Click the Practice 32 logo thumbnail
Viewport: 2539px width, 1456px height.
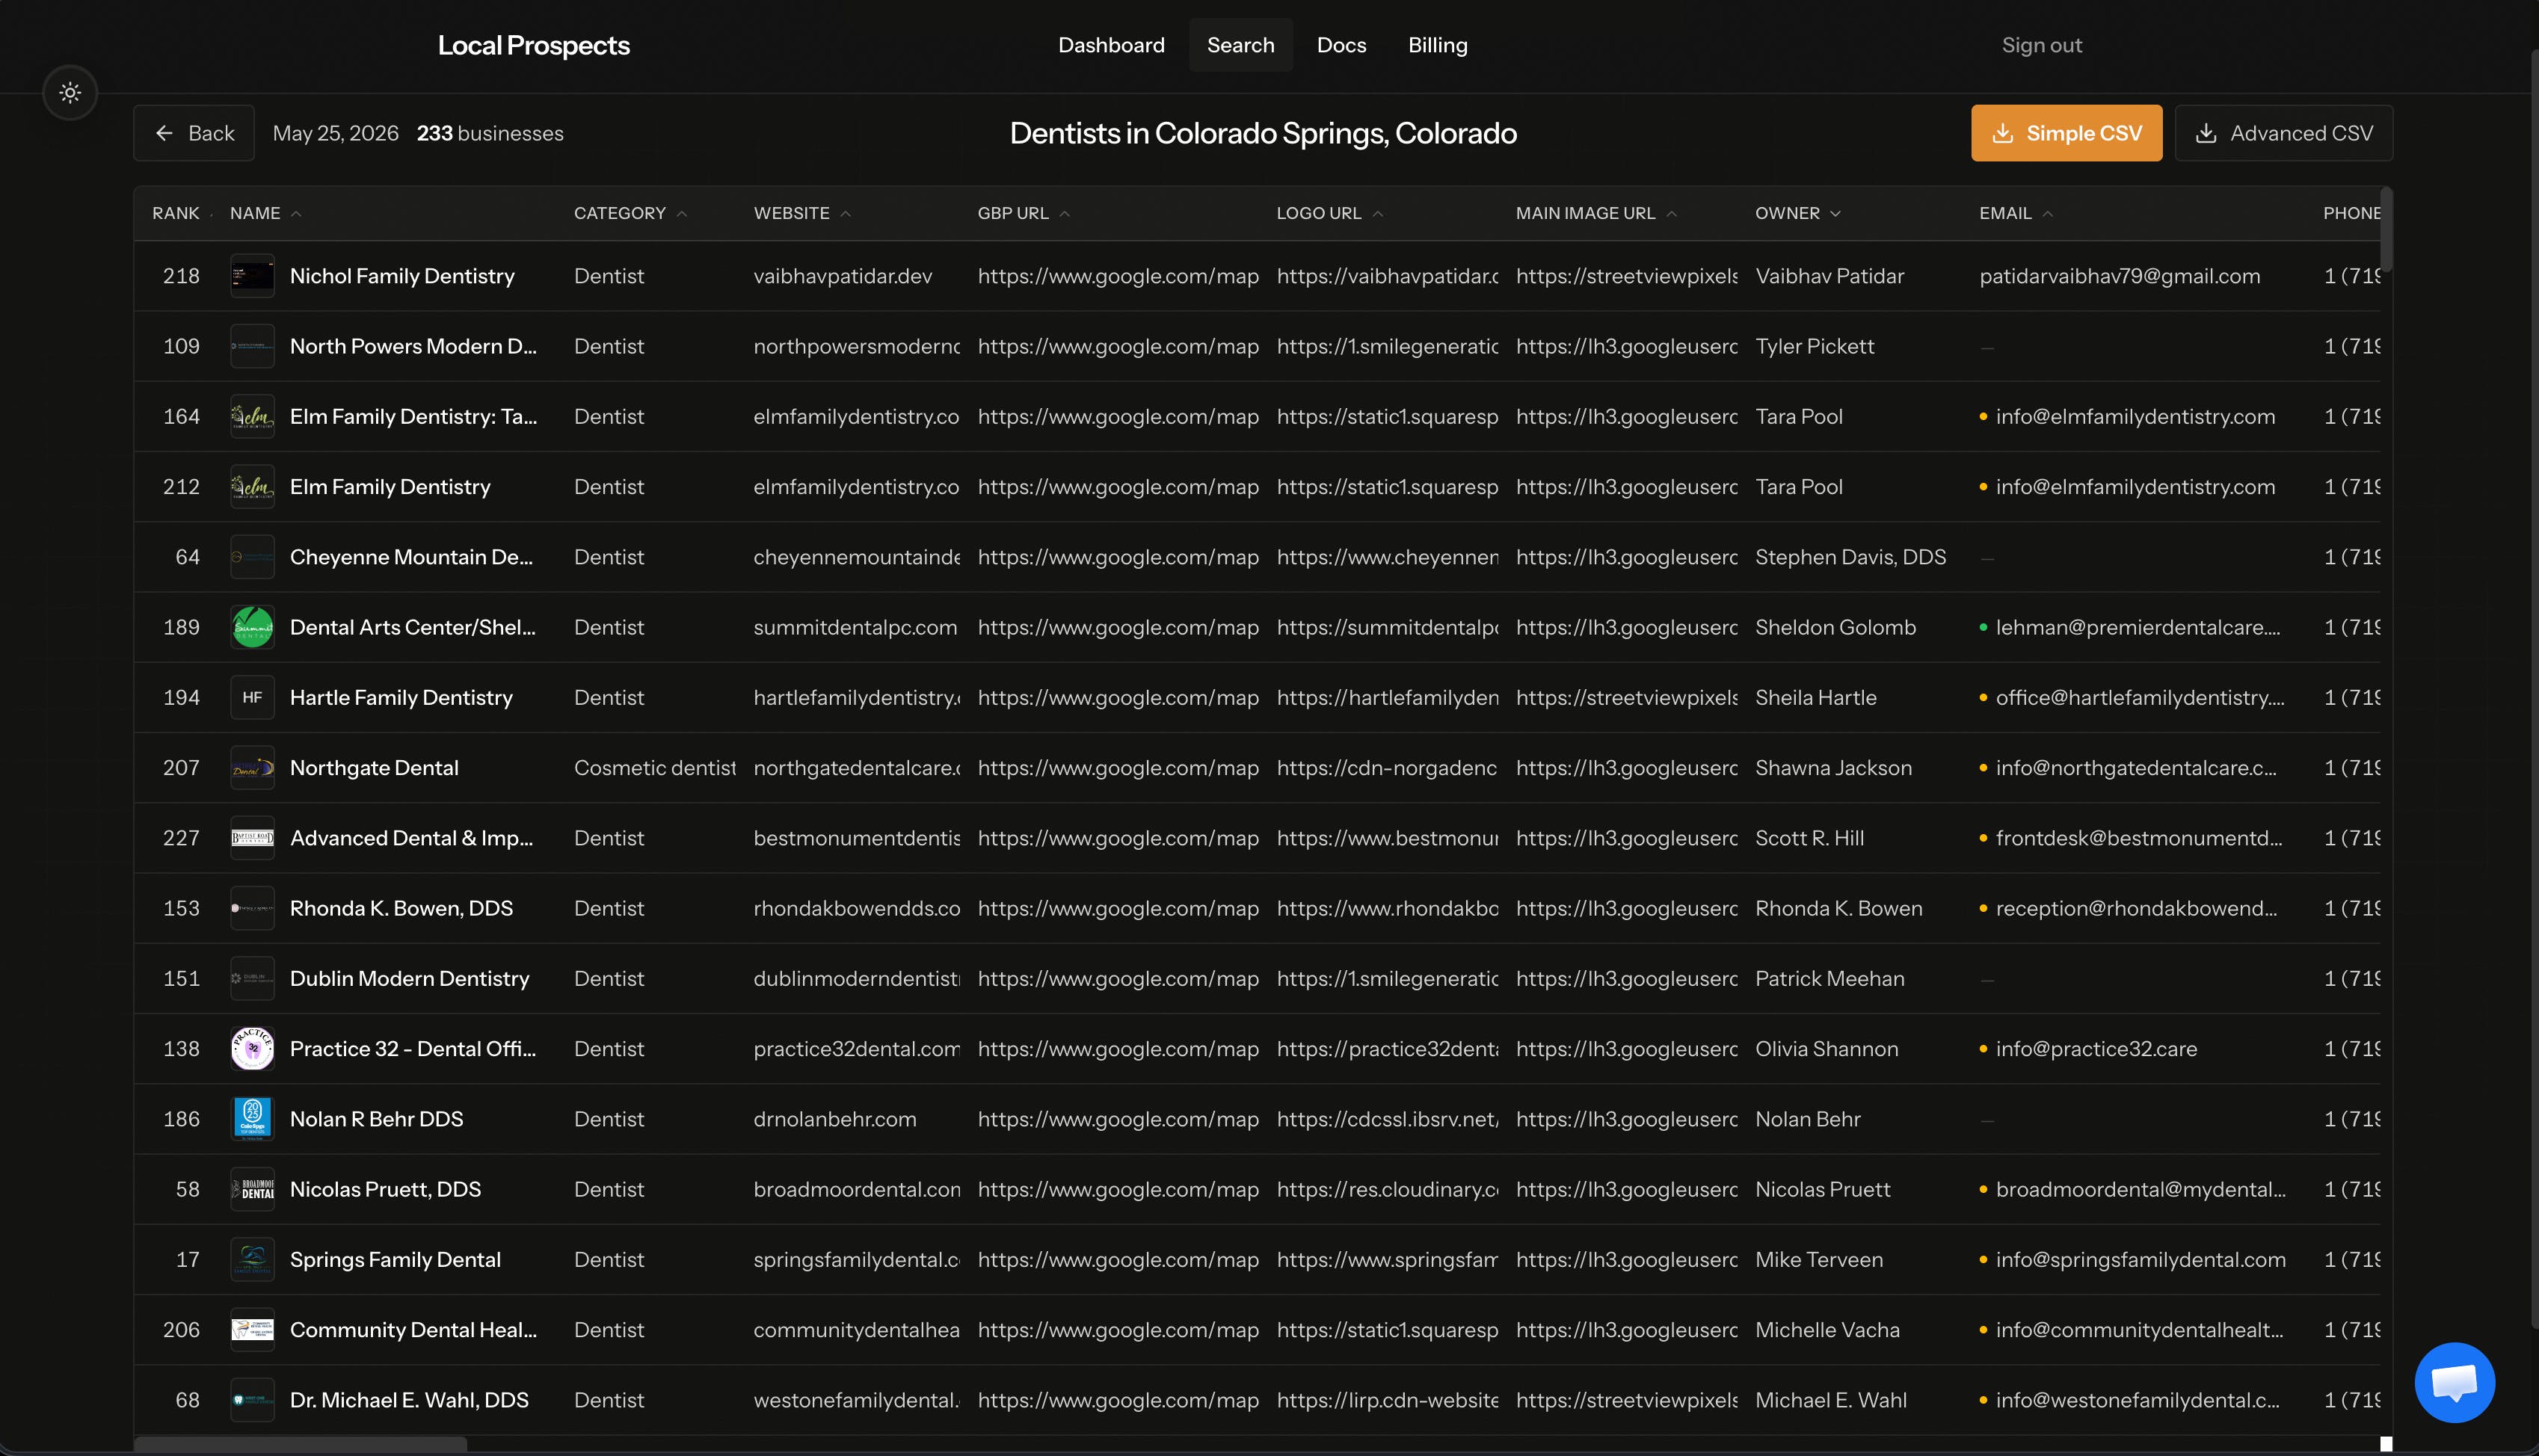pyautogui.click(x=252, y=1049)
